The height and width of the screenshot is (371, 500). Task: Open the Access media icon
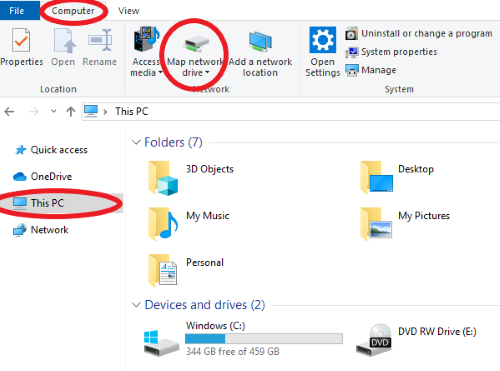(x=146, y=39)
